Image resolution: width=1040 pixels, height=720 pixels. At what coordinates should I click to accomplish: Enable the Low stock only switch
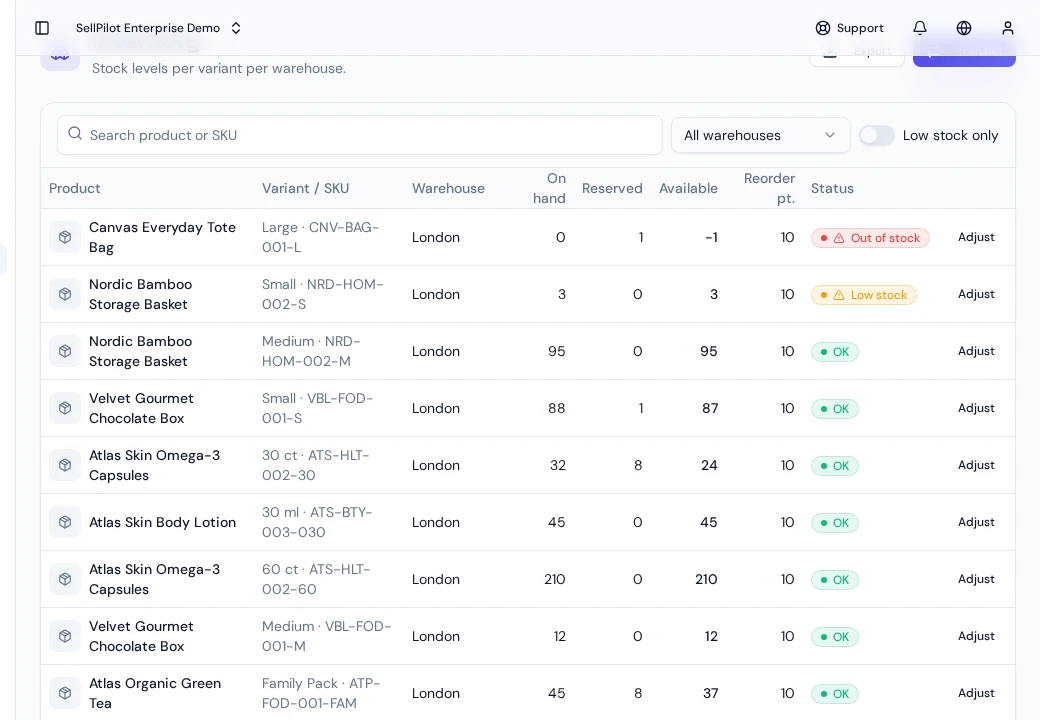(x=877, y=135)
